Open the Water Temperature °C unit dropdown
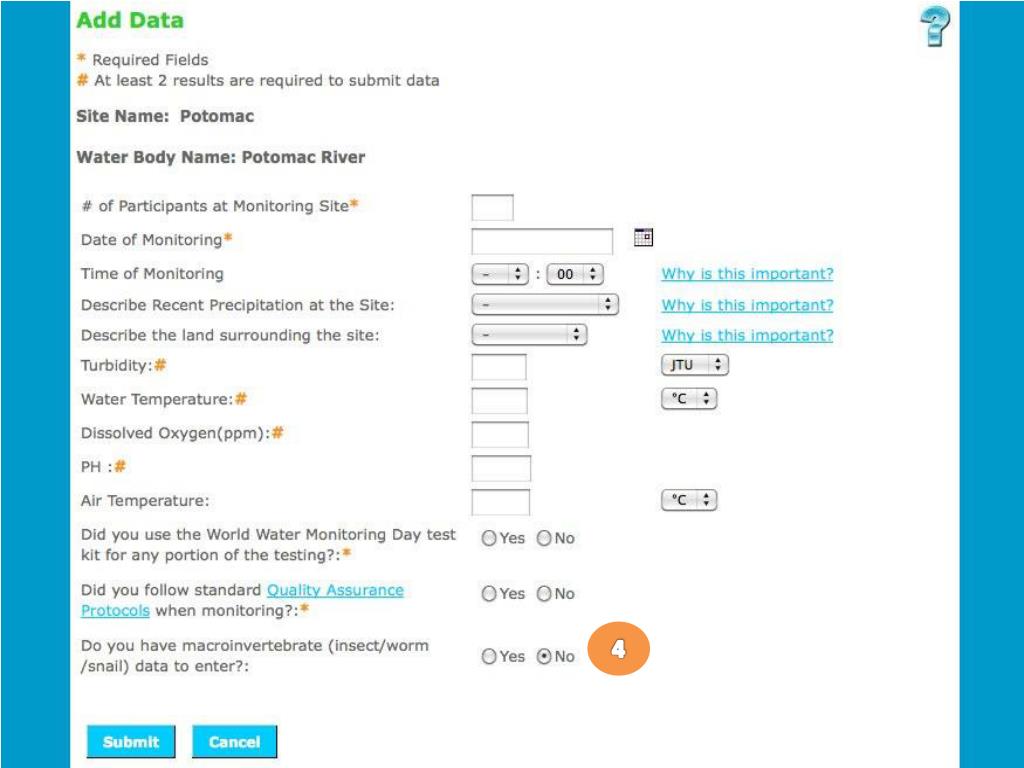Screen dimensions: 1024x768 689,398
